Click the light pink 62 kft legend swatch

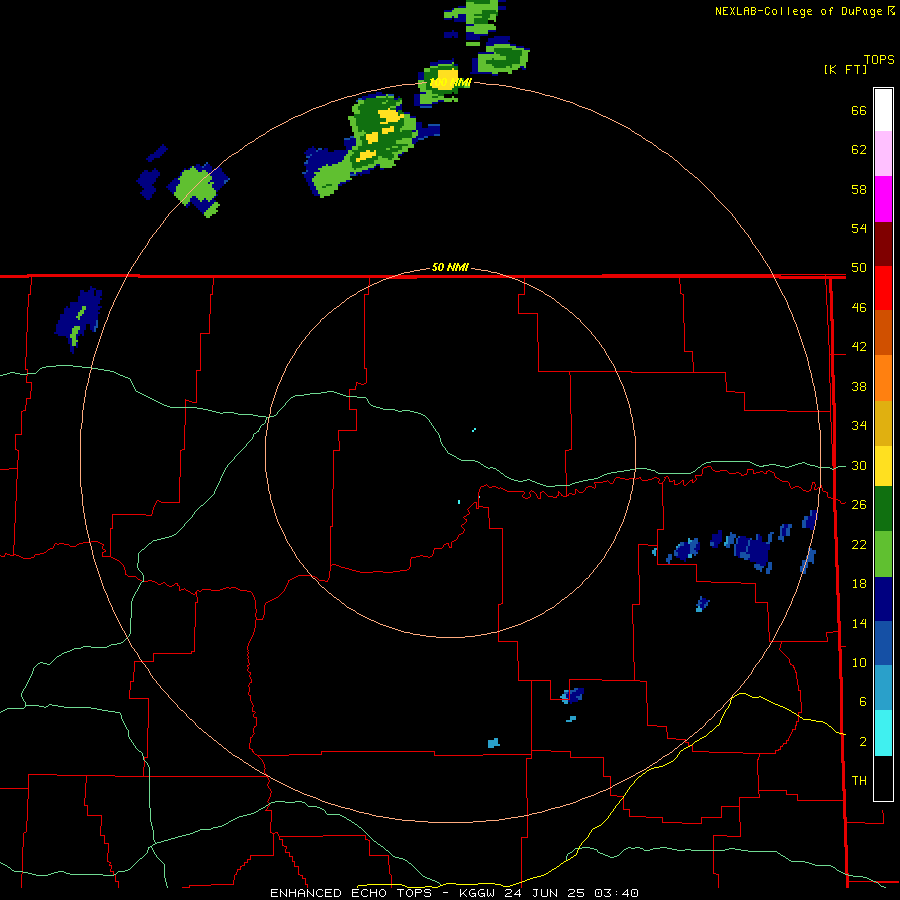(x=883, y=153)
